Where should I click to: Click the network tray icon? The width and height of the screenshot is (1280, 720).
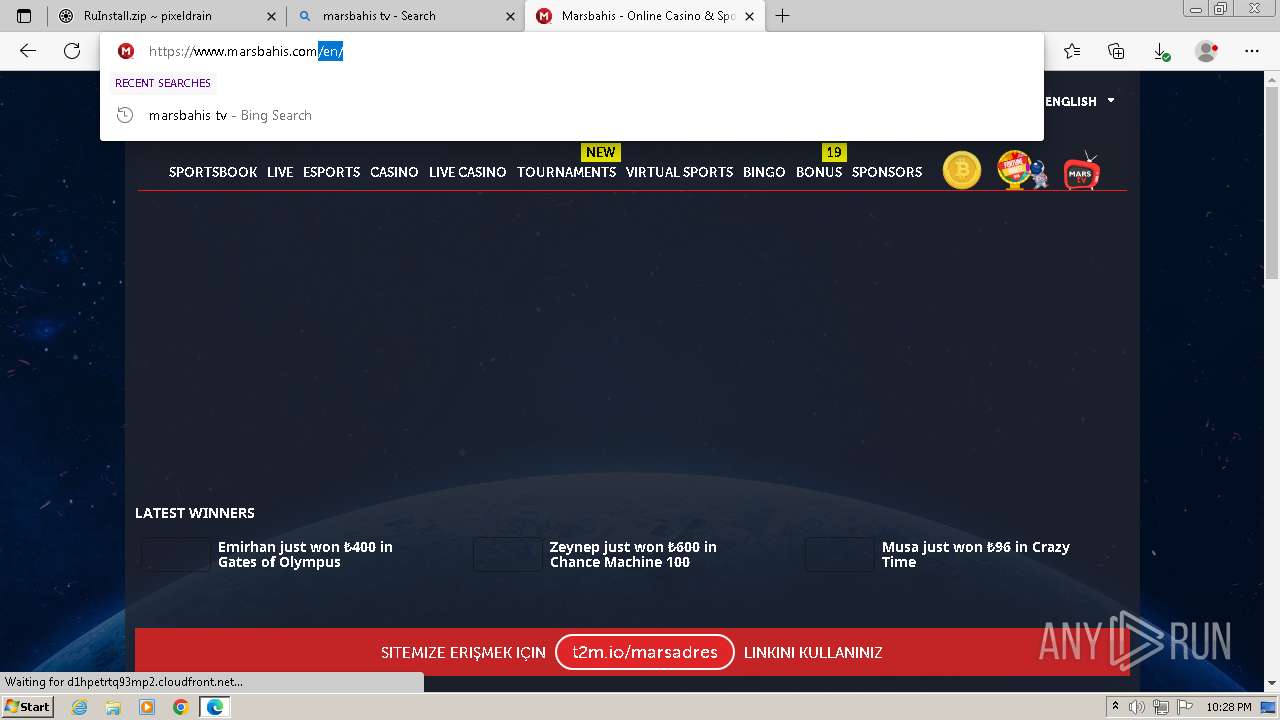tap(1160, 707)
